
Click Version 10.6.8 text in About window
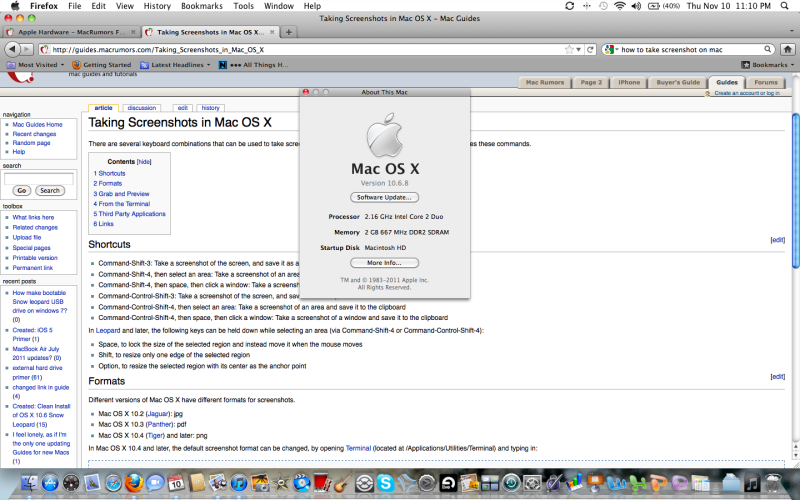(x=384, y=183)
